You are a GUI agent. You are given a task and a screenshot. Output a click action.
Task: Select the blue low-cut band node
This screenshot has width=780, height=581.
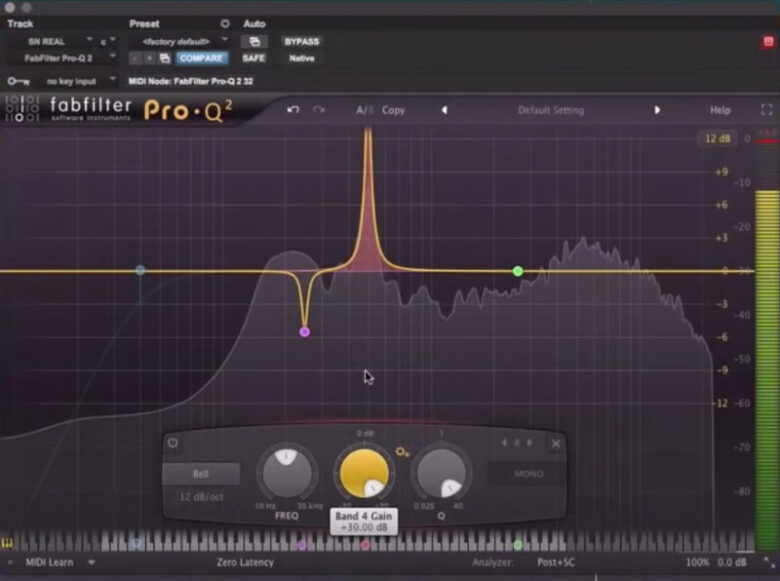[x=140, y=270]
